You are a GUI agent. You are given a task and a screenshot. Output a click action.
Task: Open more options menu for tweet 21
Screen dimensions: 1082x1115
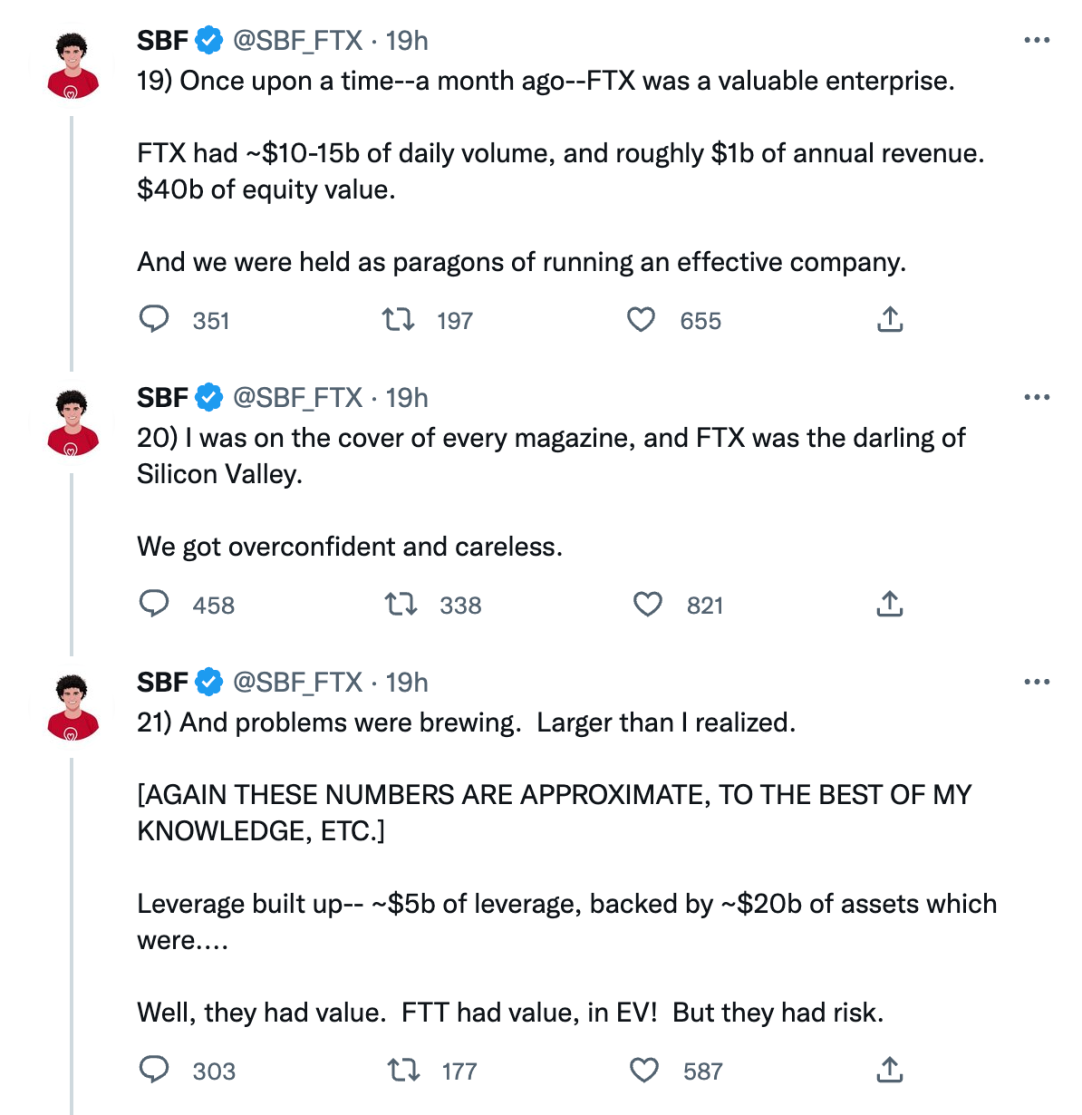pos(1038,683)
